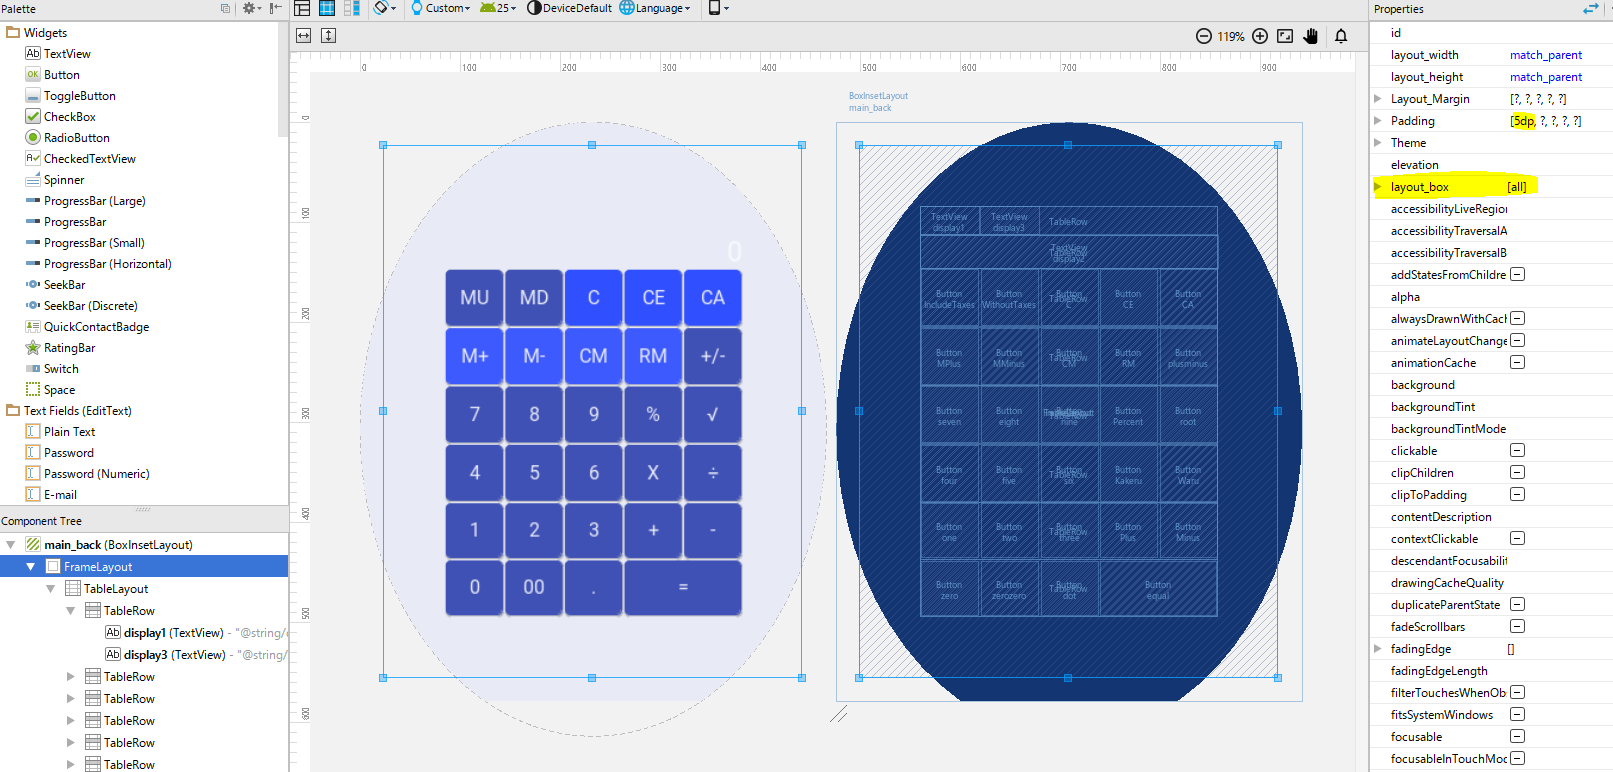The image size is (1613, 772).
Task: Collapse main_back node in Component Tree
Action: (x=11, y=545)
